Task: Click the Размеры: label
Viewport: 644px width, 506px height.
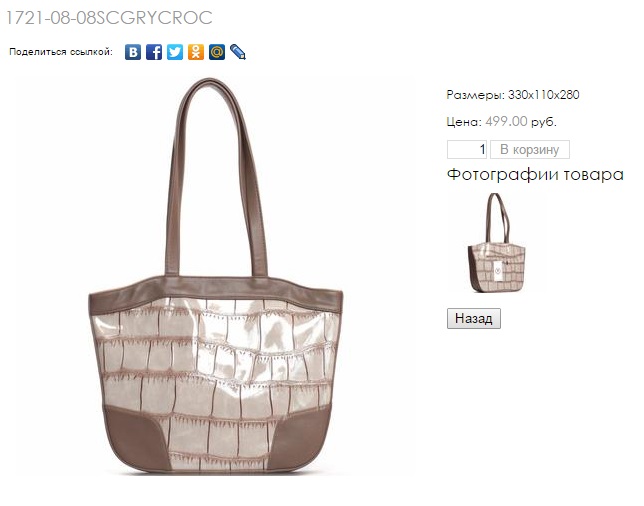Action: point(476,95)
